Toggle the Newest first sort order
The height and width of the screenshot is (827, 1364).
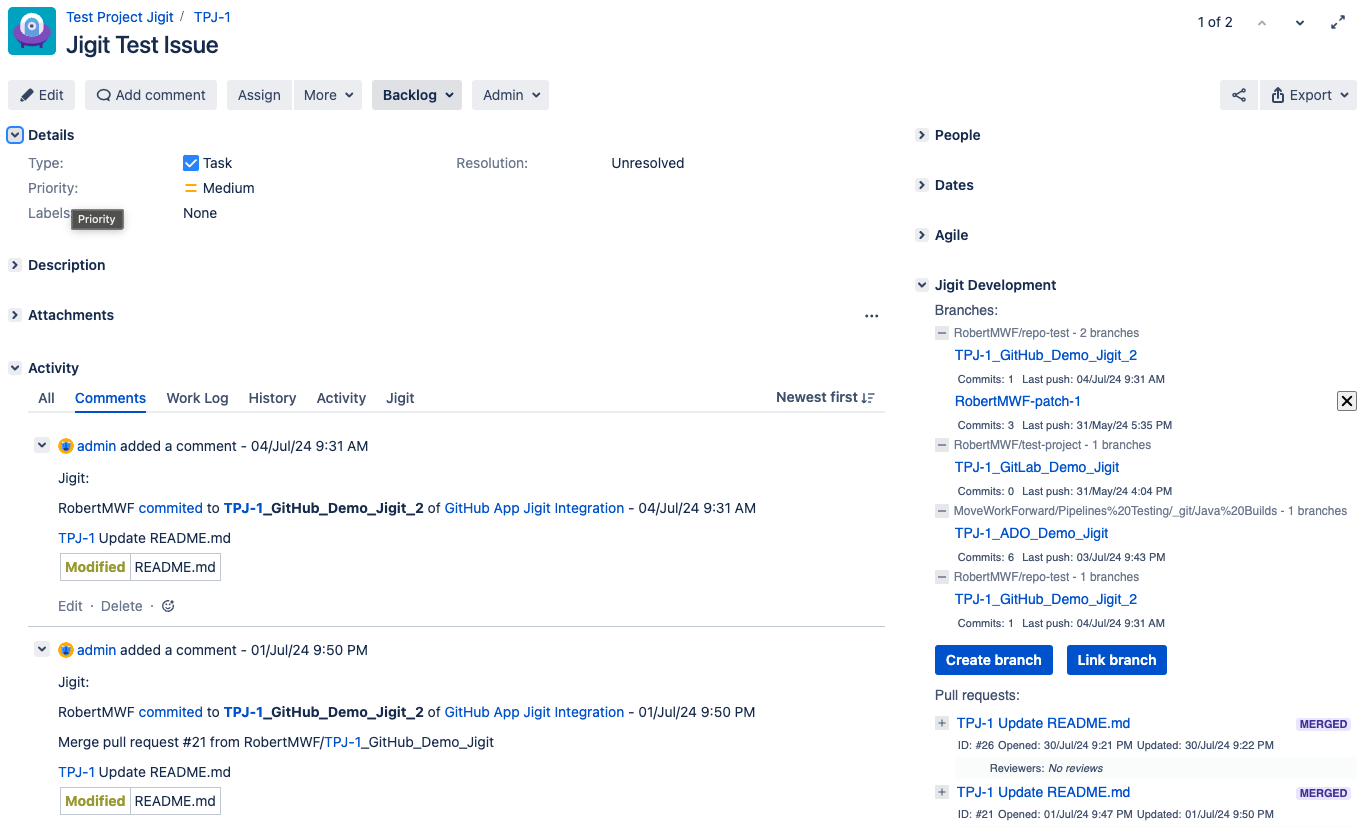825,398
